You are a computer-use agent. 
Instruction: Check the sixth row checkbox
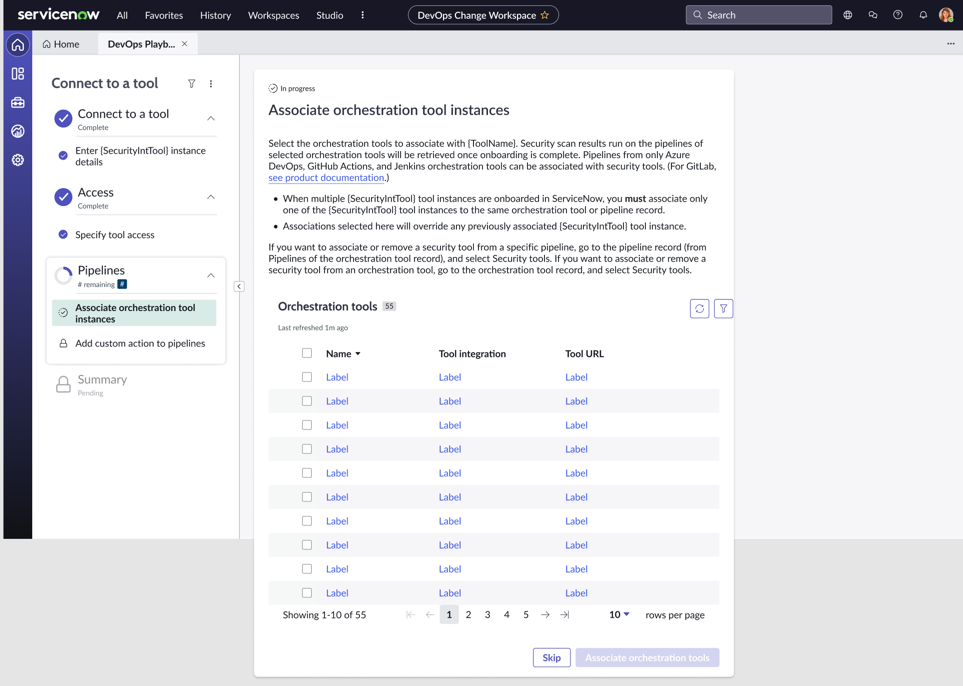306,497
